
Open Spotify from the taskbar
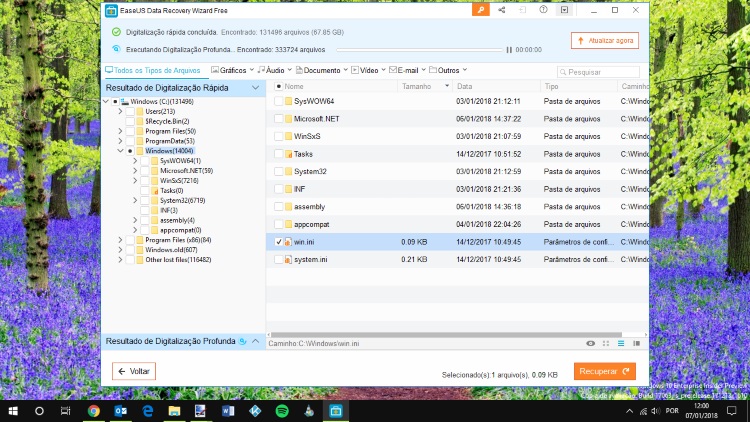[x=282, y=411]
